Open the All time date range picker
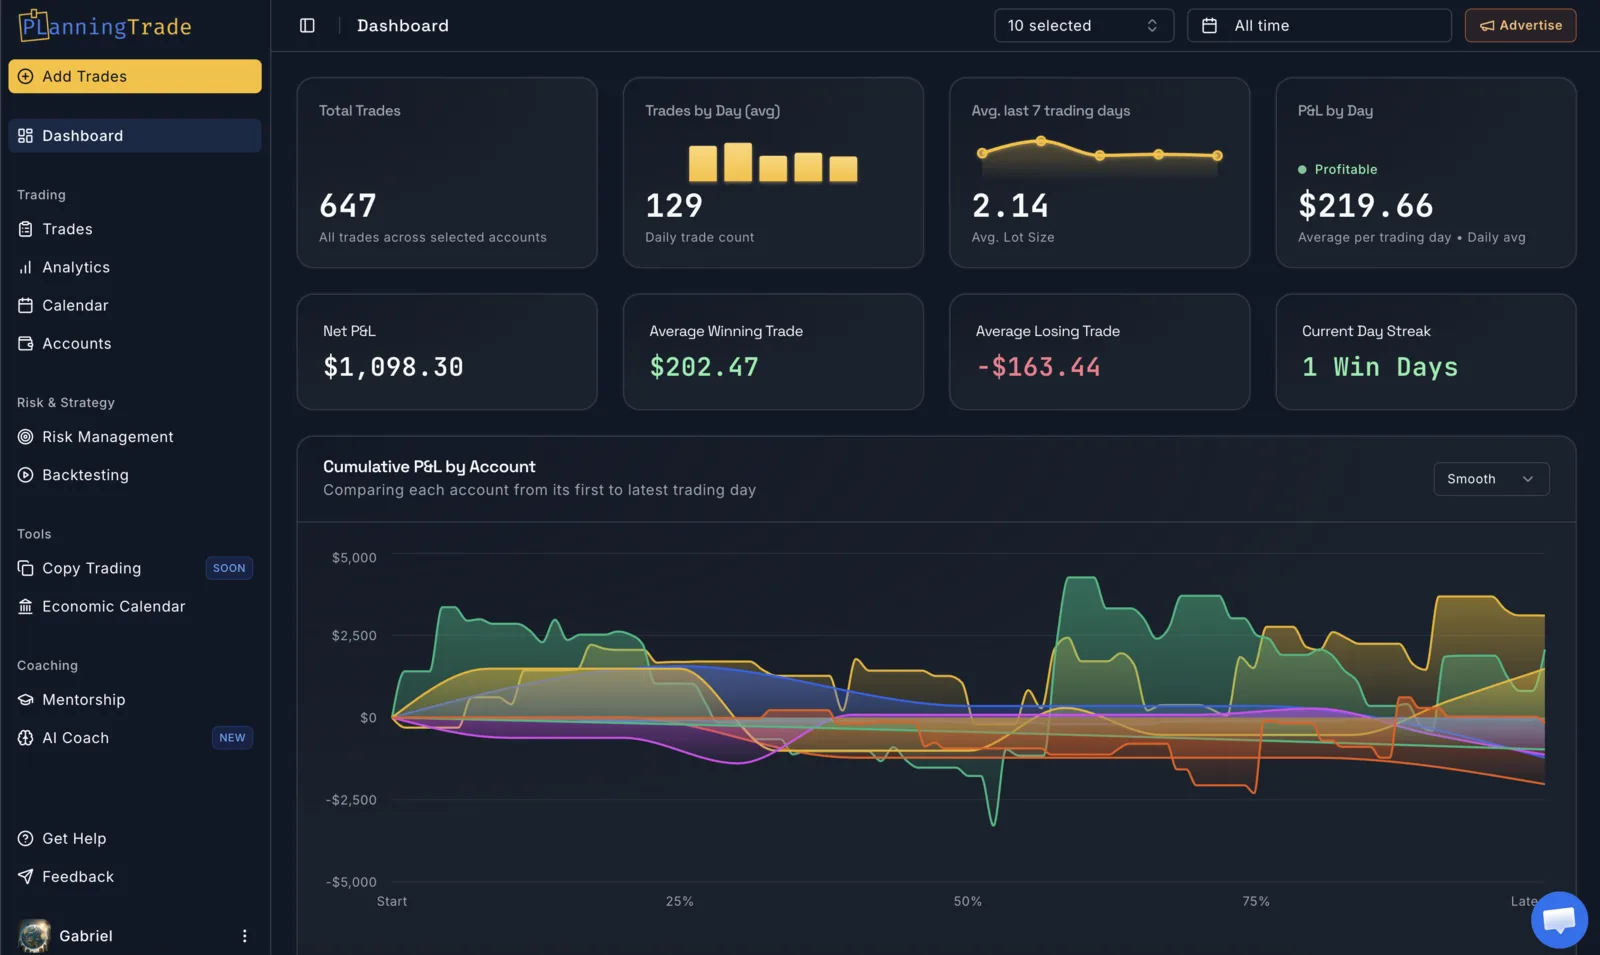 pyautogui.click(x=1319, y=25)
